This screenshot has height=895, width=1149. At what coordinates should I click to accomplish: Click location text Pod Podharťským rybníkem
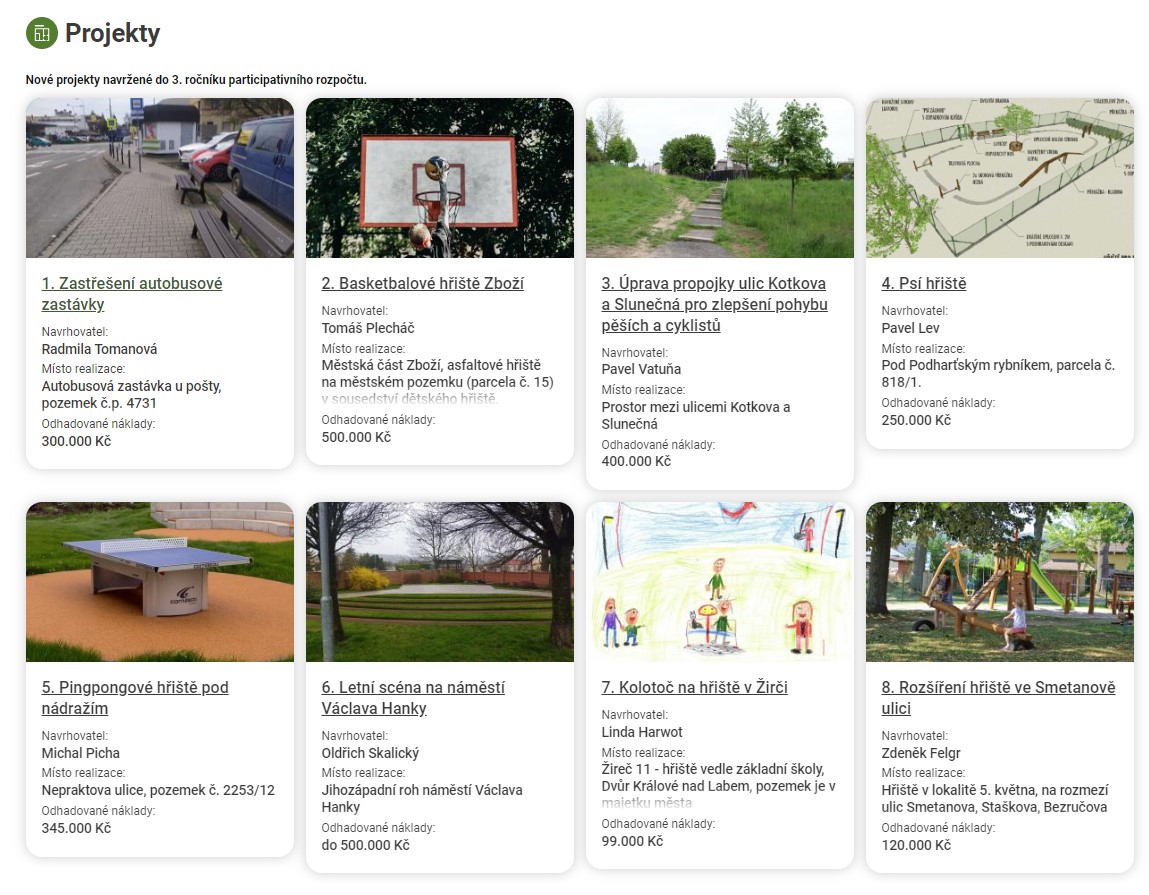pos(965,365)
